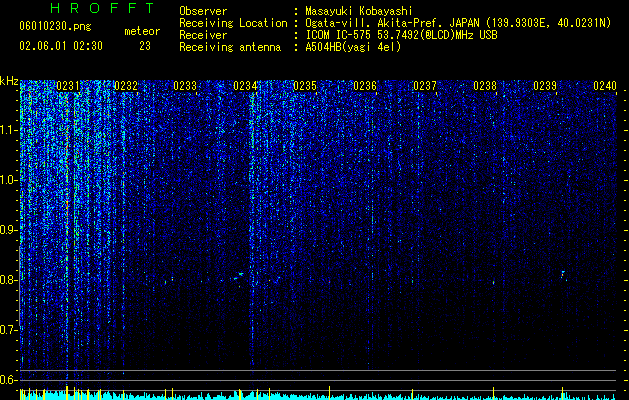Click the Receiving Location label
Viewport: 629px width, 400px height.
(233, 23)
